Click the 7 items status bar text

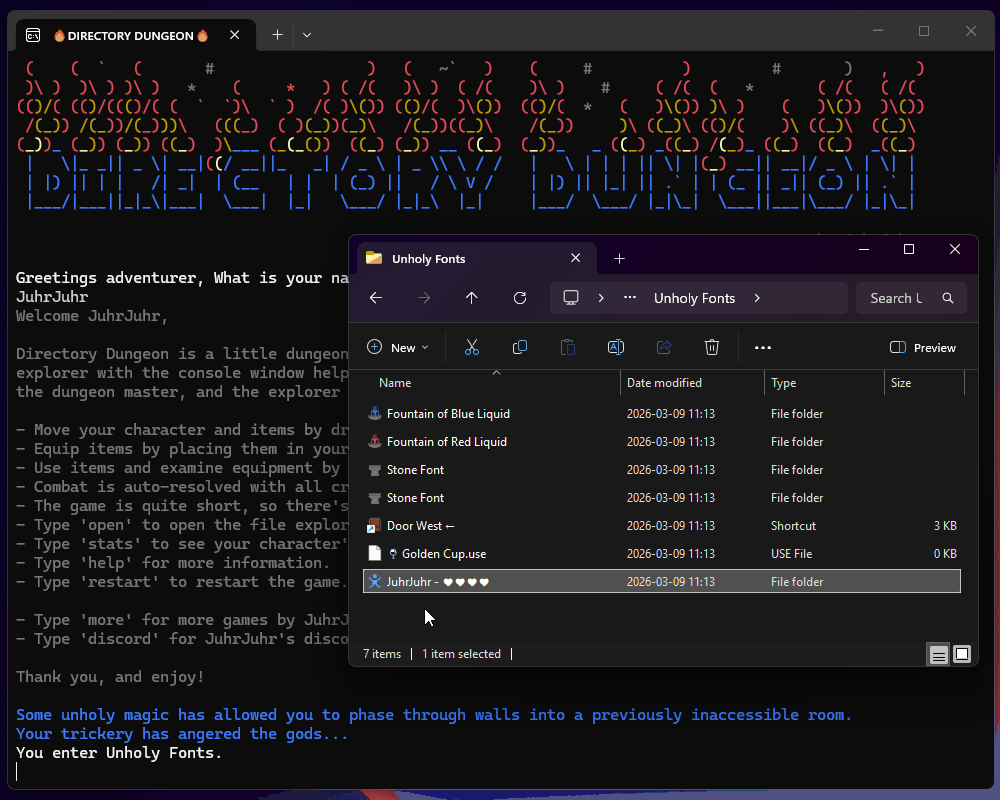point(382,654)
